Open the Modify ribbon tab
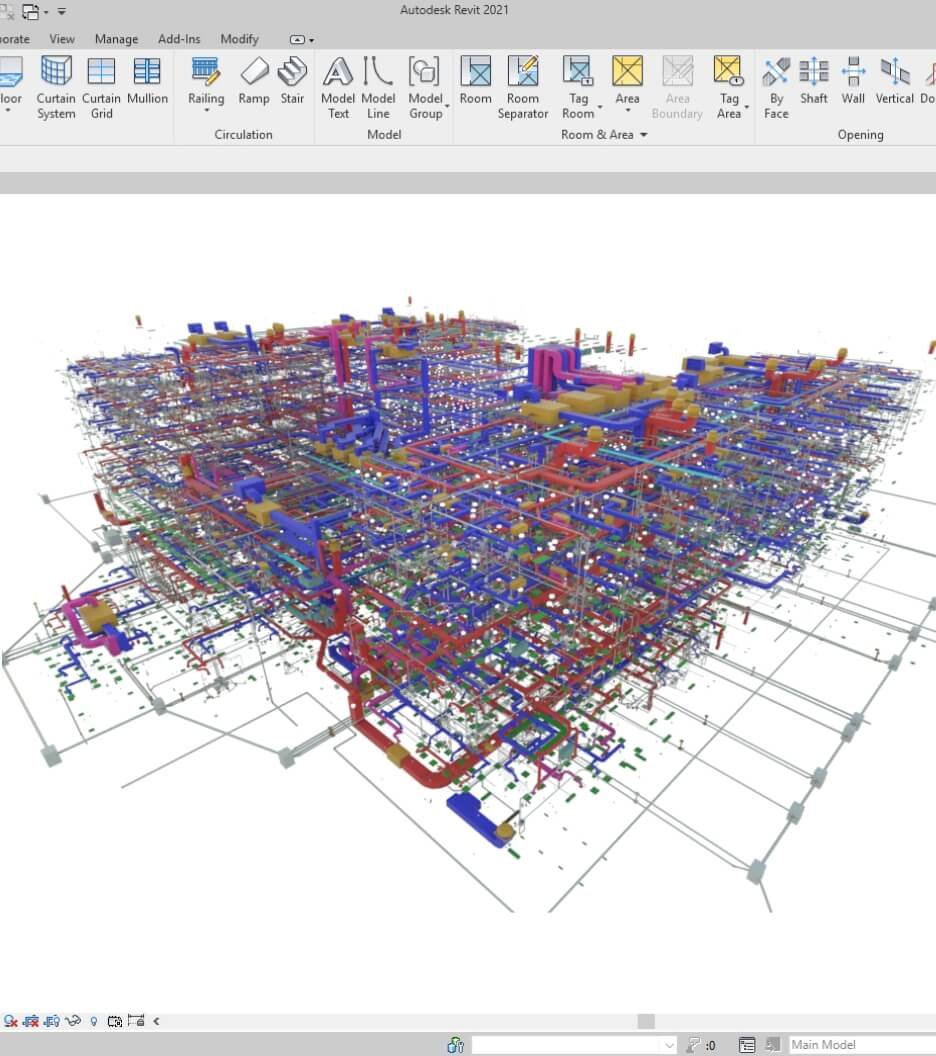This screenshot has width=936, height=1056. pyautogui.click(x=239, y=39)
